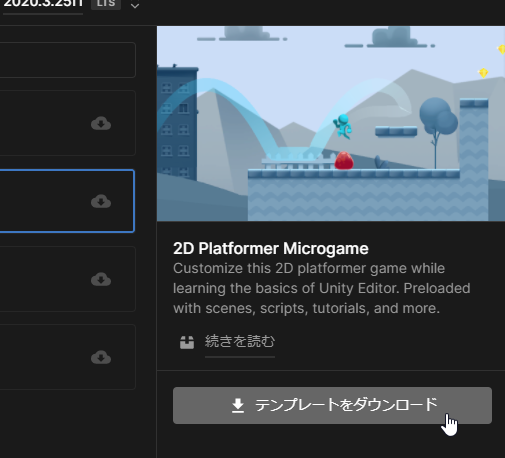Click the cloud download icon on the card directly below the highlighted card
505x458 pixels.
click(101, 279)
